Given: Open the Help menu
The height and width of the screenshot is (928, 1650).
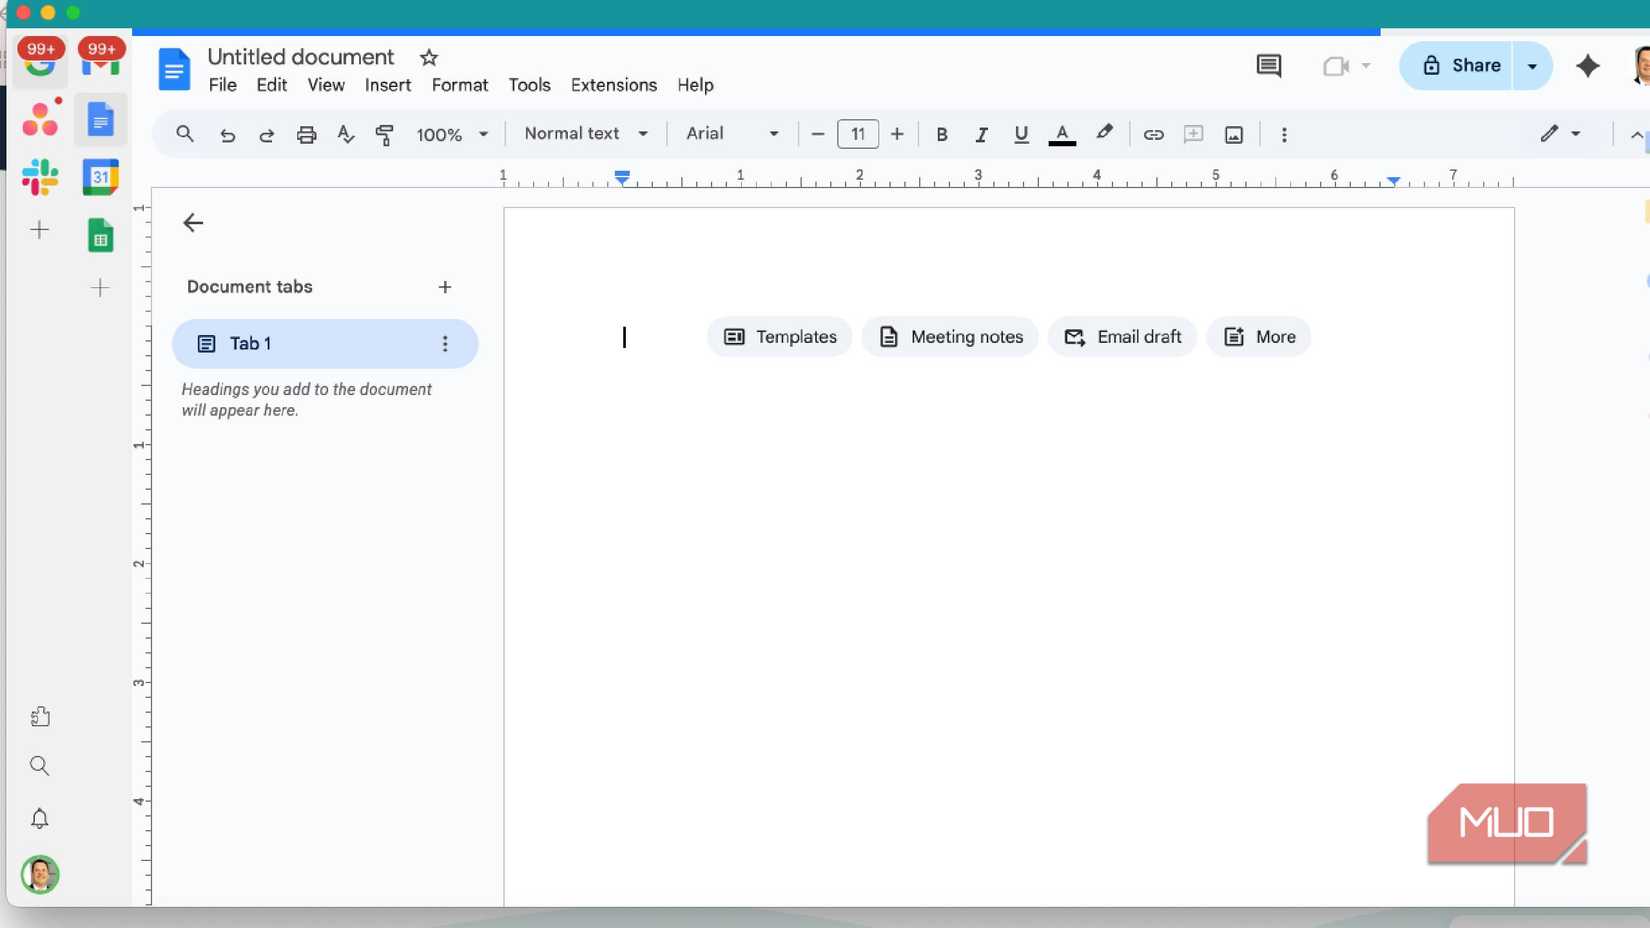Looking at the screenshot, I should [x=695, y=85].
